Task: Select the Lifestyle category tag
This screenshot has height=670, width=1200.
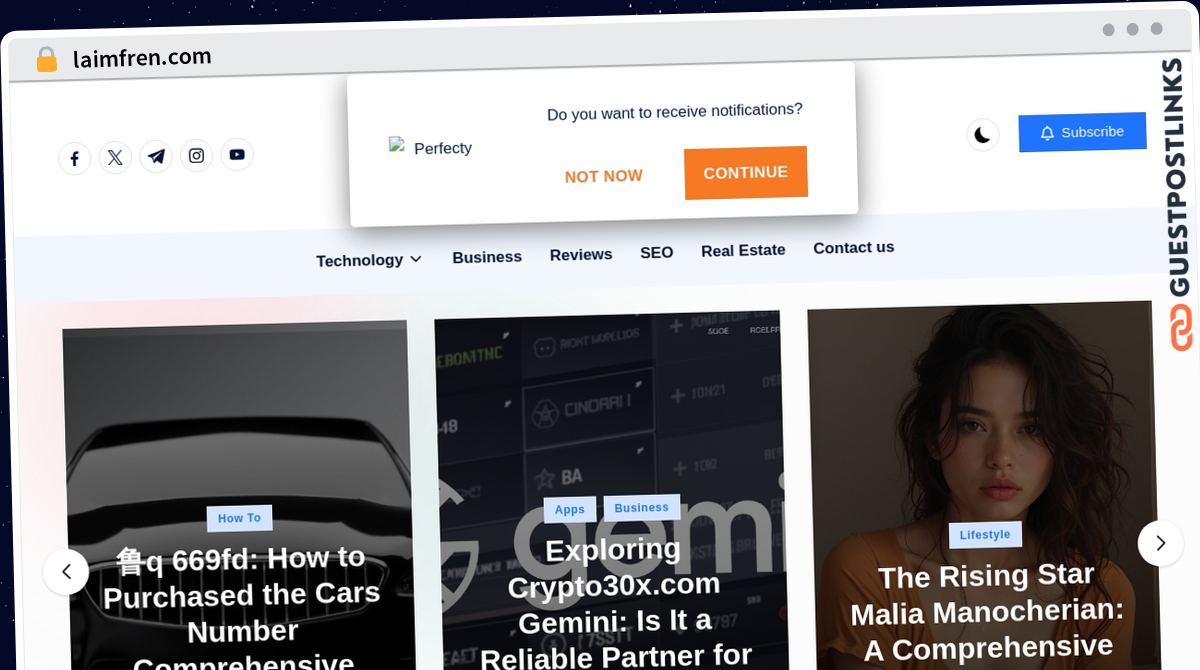Action: (x=985, y=535)
